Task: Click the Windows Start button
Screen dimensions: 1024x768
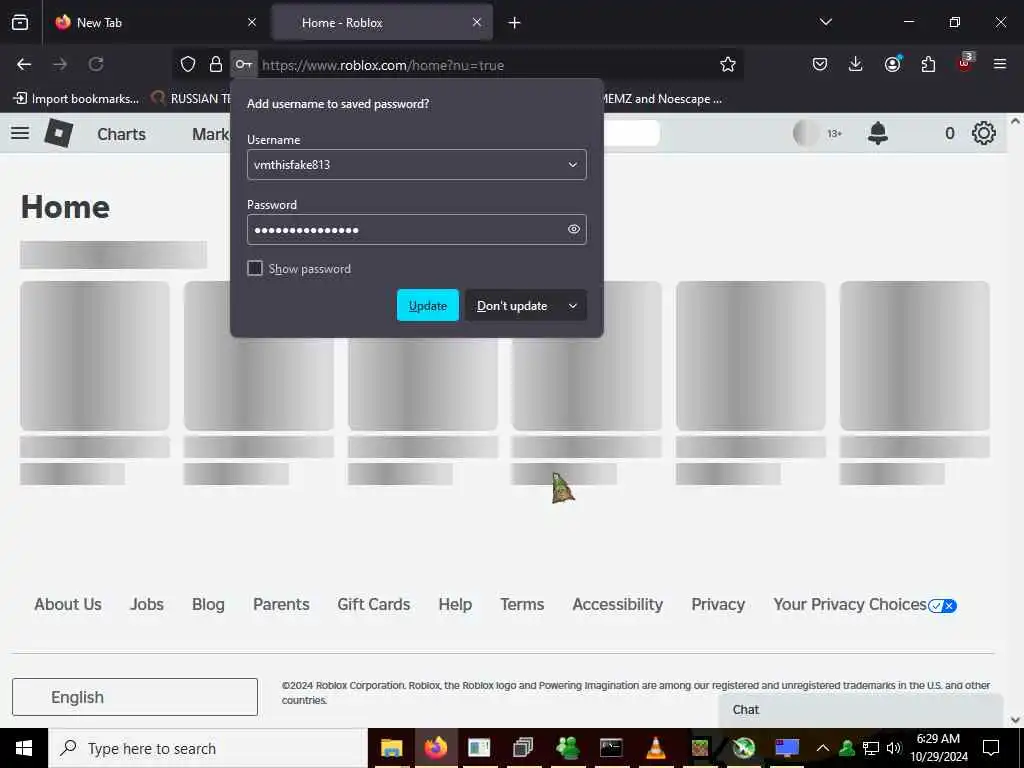Action: coord(24,748)
